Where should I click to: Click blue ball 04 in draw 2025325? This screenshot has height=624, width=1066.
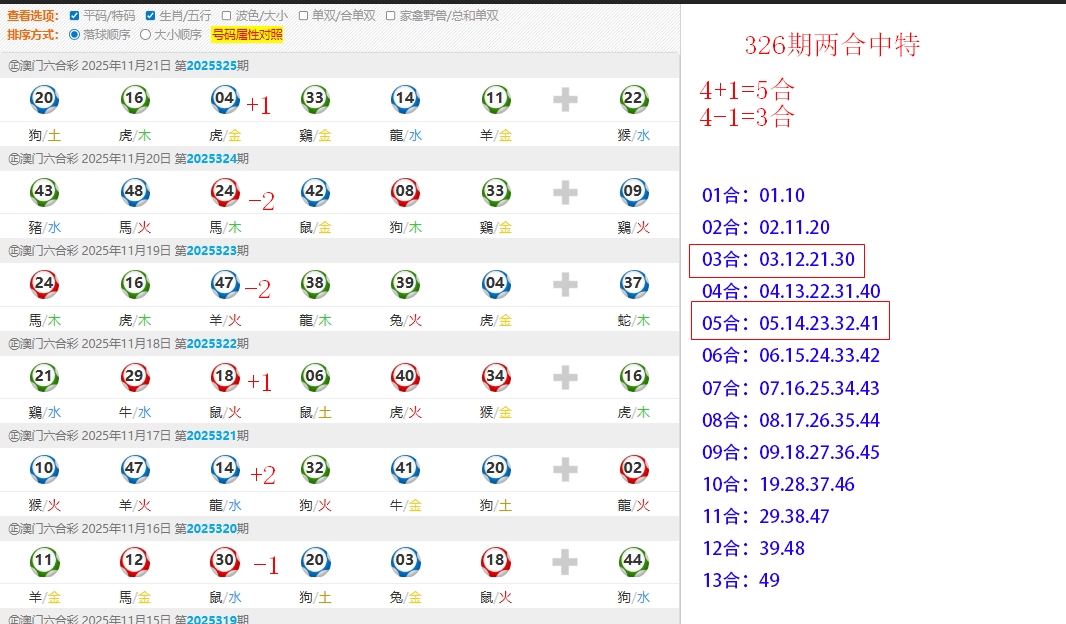click(225, 98)
